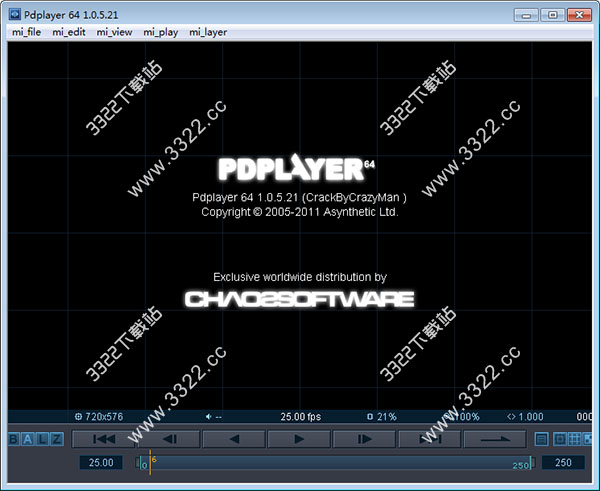600x491 pixels.
Task: Click the 1.000 aspect ratio readout
Action: (x=525, y=416)
